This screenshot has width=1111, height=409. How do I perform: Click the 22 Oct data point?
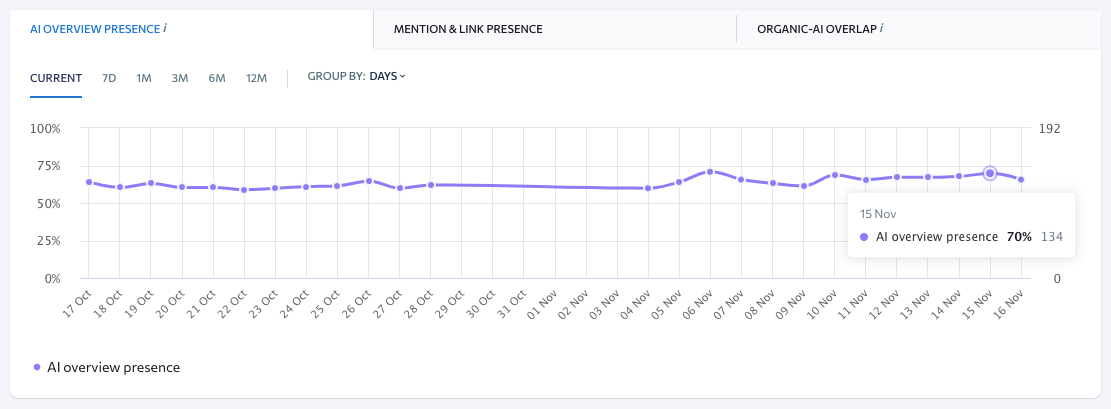coord(244,189)
